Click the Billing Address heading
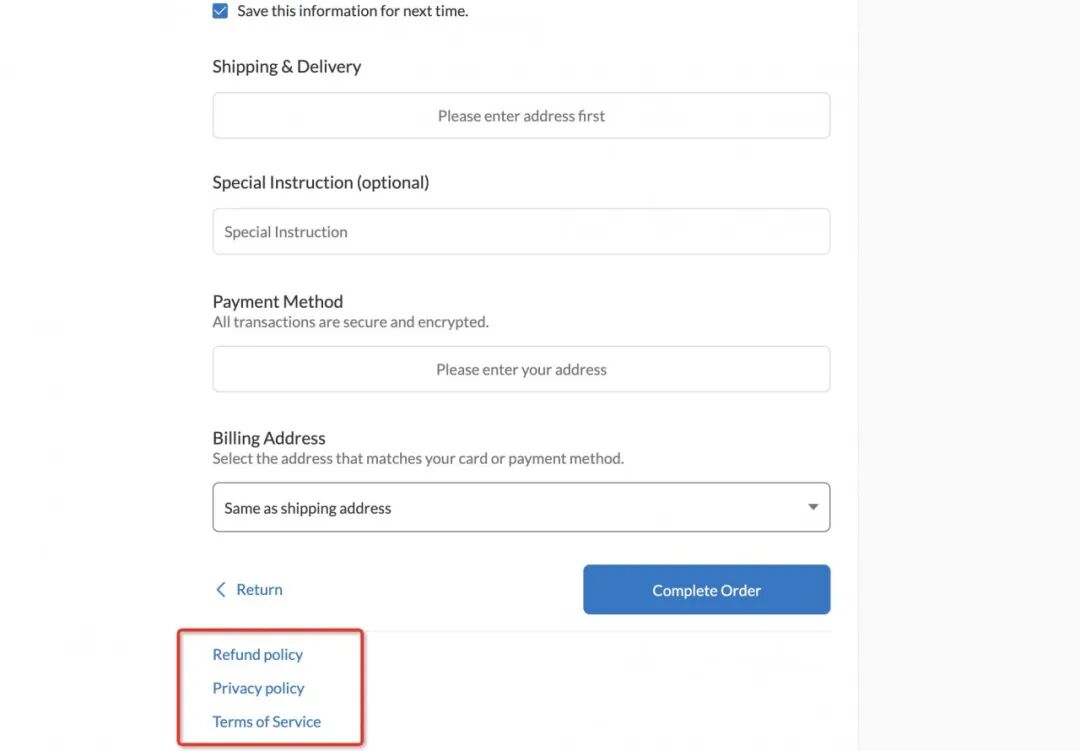 pyautogui.click(x=269, y=438)
